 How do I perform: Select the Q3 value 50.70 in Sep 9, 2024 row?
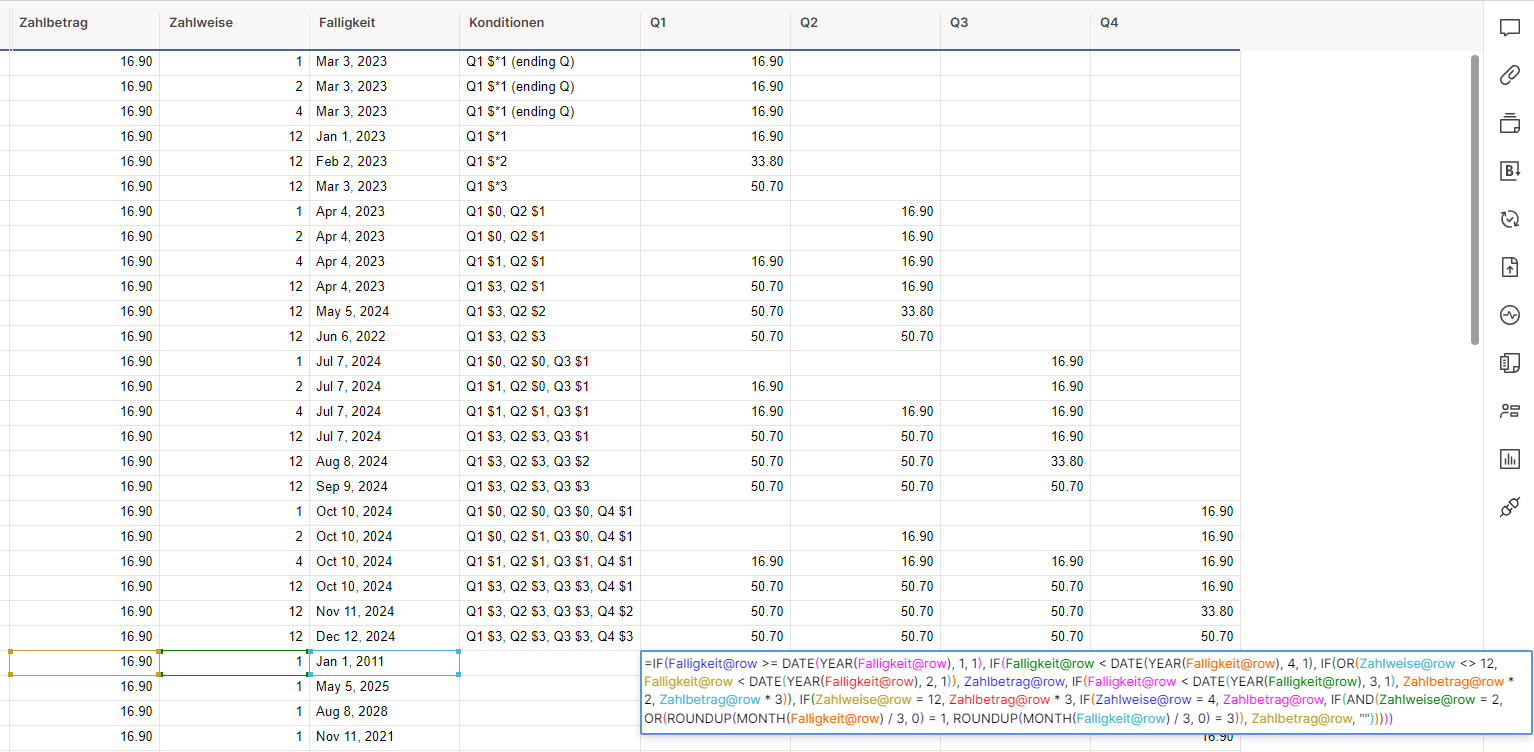[1015, 486]
